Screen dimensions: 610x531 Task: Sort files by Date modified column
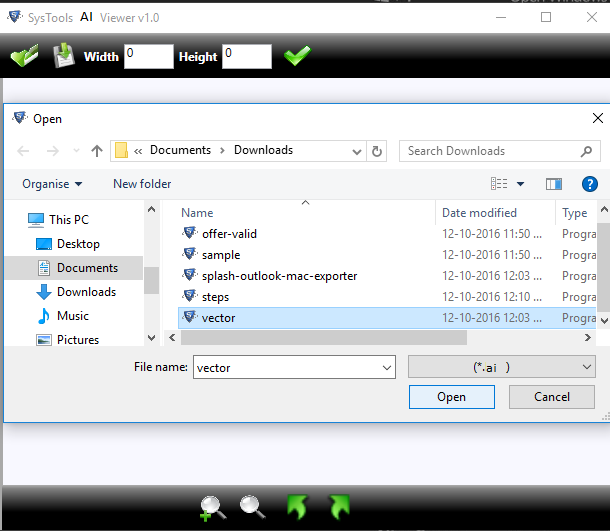(x=479, y=213)
